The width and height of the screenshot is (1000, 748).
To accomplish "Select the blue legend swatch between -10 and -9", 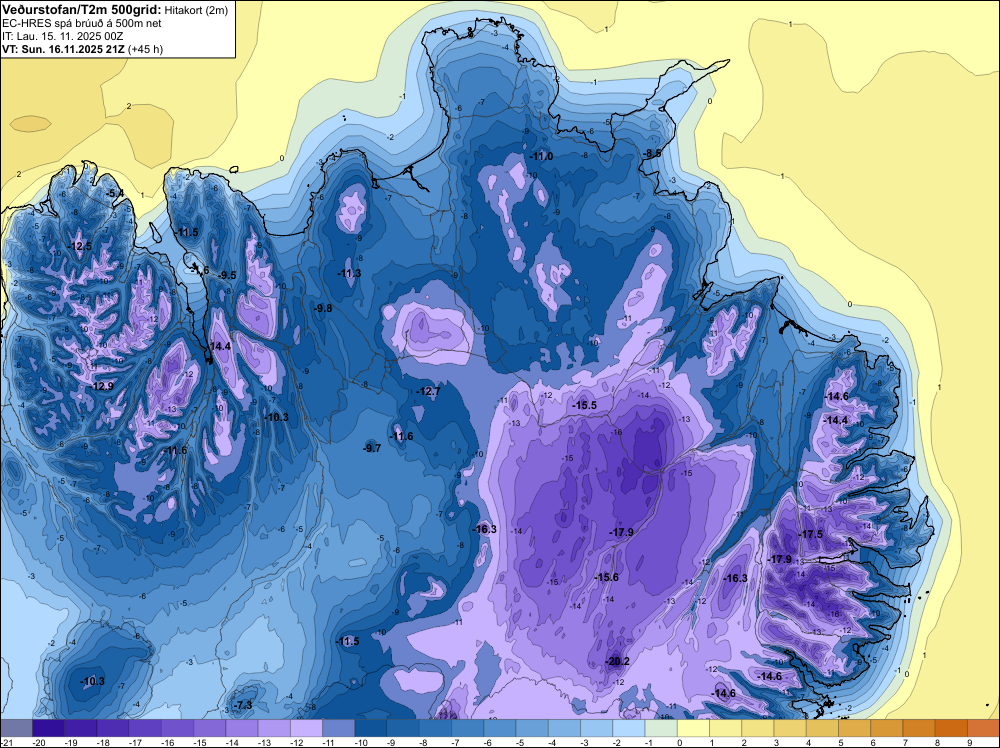I will 371,728.
